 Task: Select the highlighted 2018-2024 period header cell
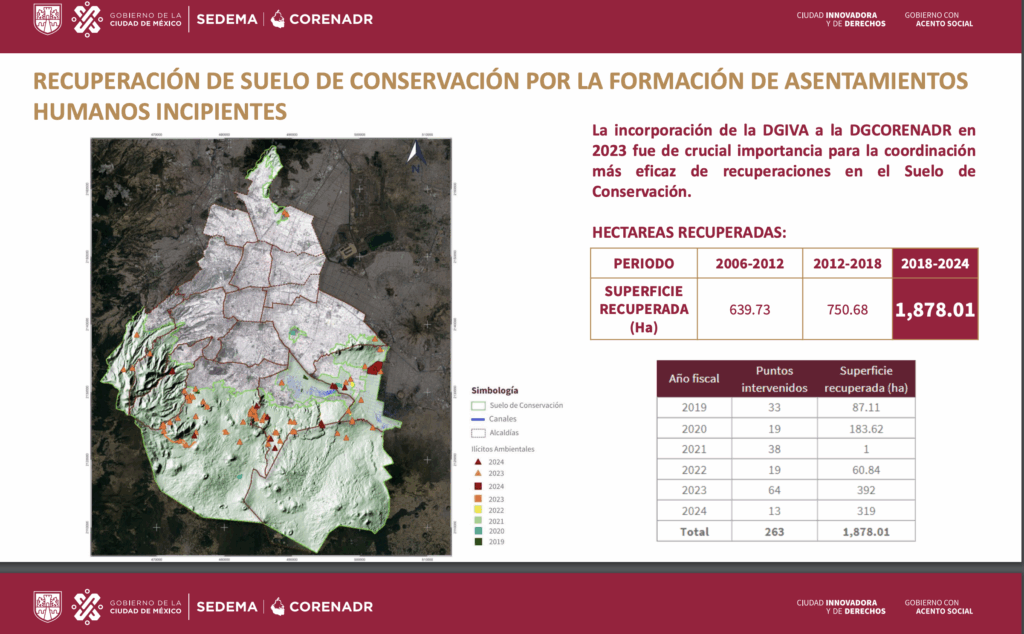click(x=934, y=263)
